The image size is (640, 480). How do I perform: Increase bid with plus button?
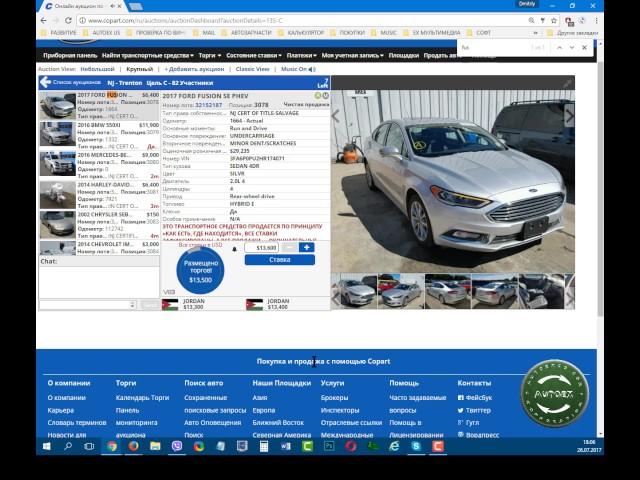(307, 248)
